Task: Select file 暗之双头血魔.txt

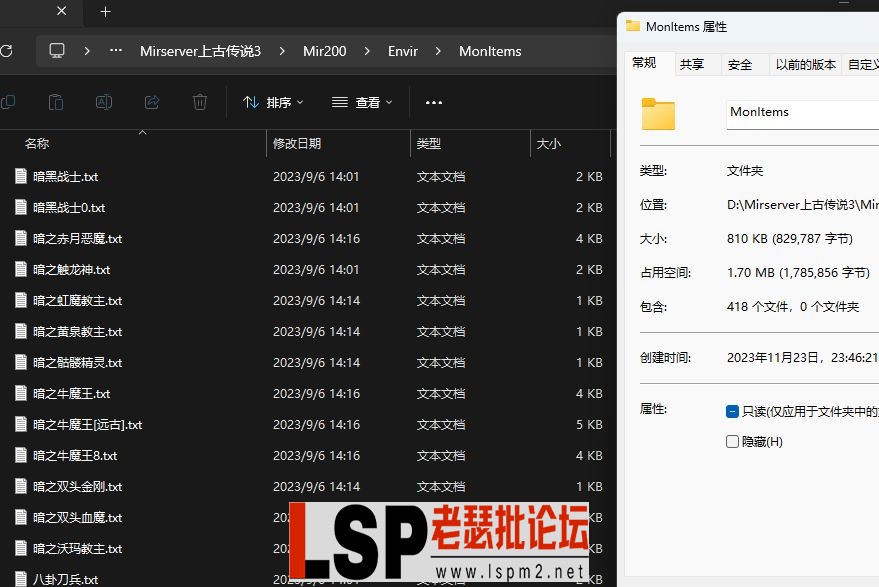Action: click(77, 517)
